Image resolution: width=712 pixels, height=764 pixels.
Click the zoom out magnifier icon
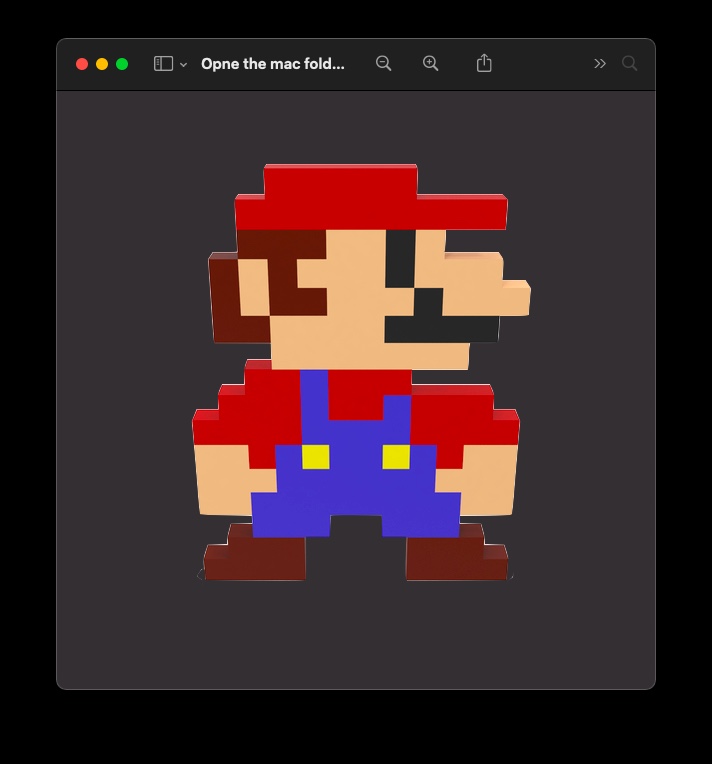point(384,63)
